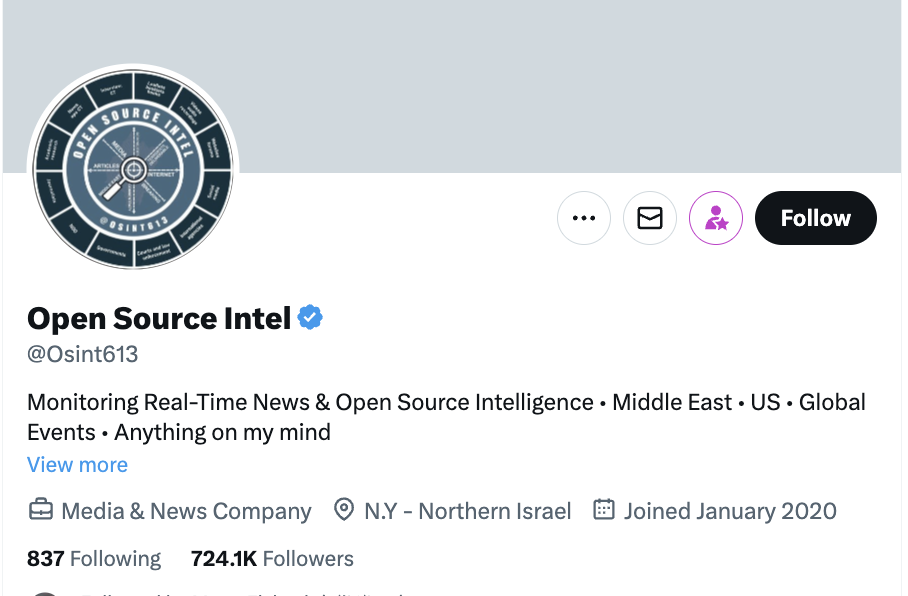Click the @Osint613 handle

pos(82,354)
